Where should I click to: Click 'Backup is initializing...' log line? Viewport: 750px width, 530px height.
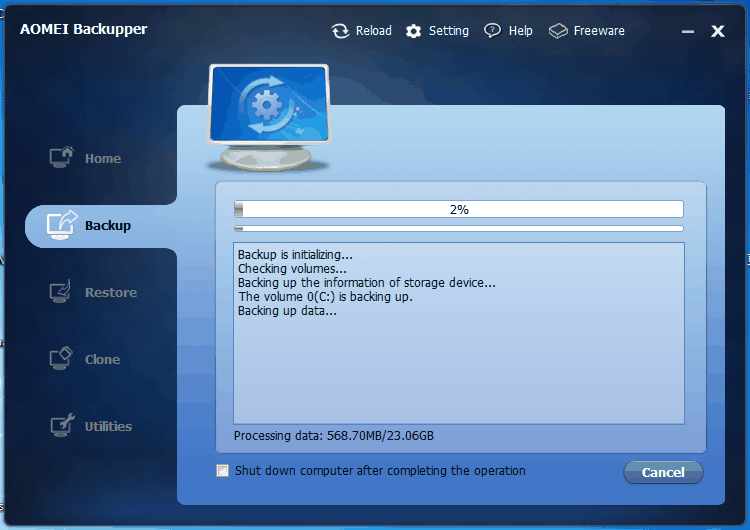295,254
